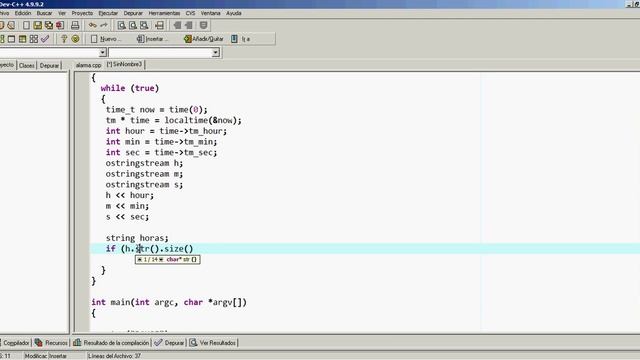This screenshot has height=360, width=640.
Task: Click the greyed Add to project icon
Action: pyautogui.click(x=177, y=25)
